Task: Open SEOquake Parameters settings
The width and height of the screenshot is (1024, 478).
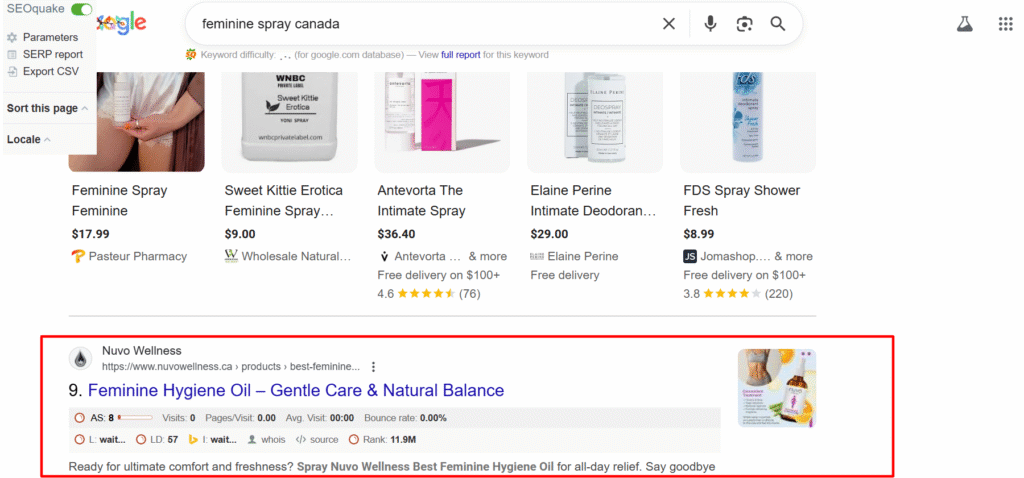Action: [50, 37]
